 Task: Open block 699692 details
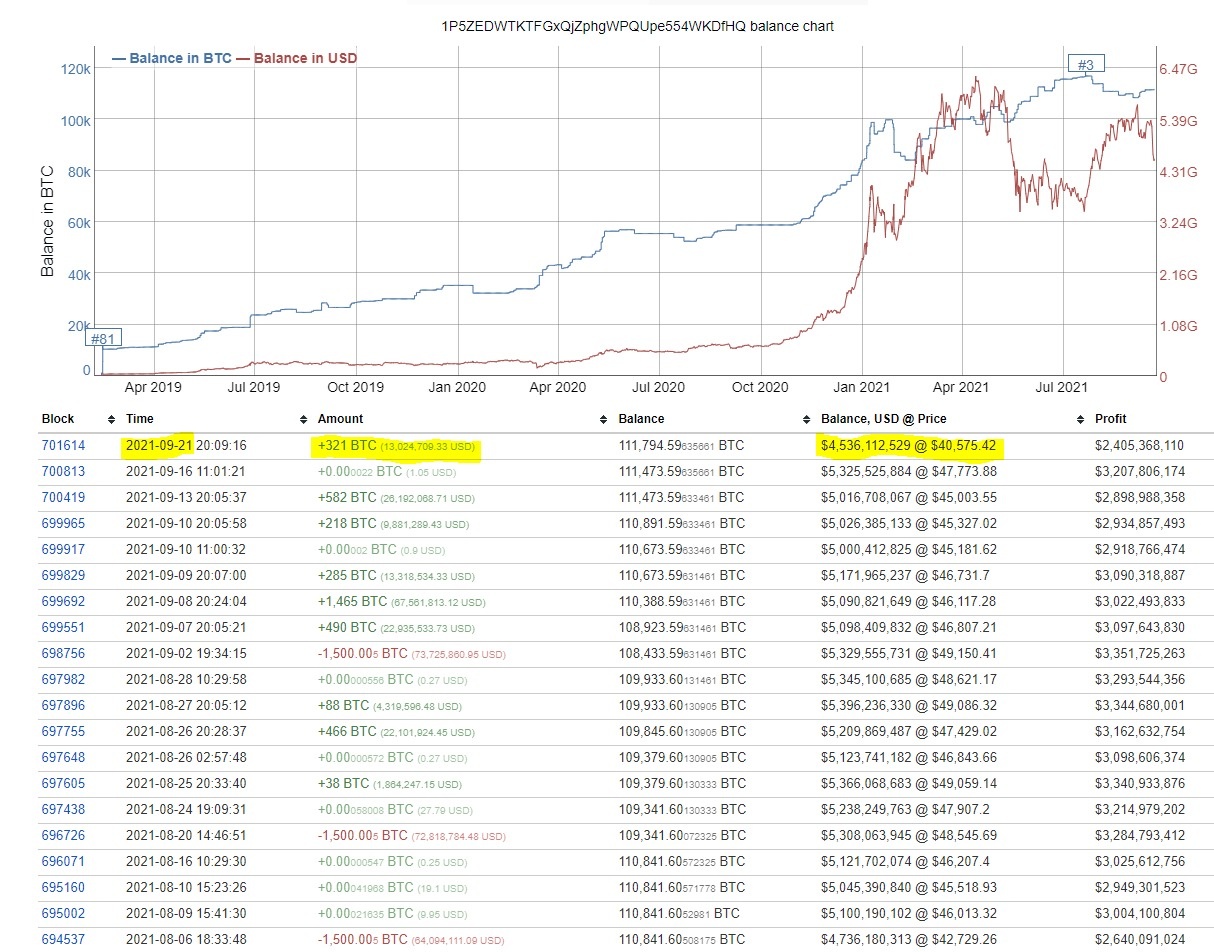(x=65, y=601)
